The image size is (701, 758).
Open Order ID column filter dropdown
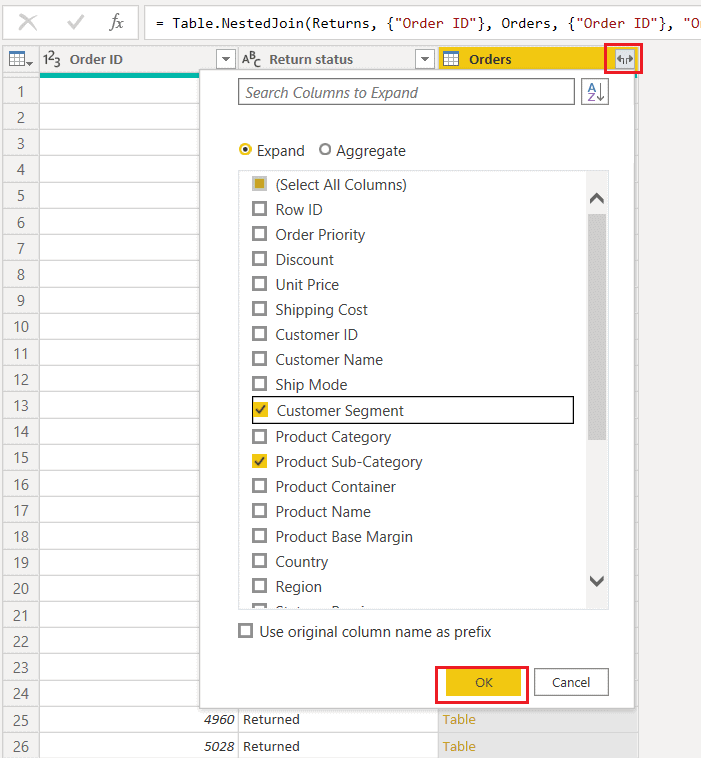click(x=225, y=59)
